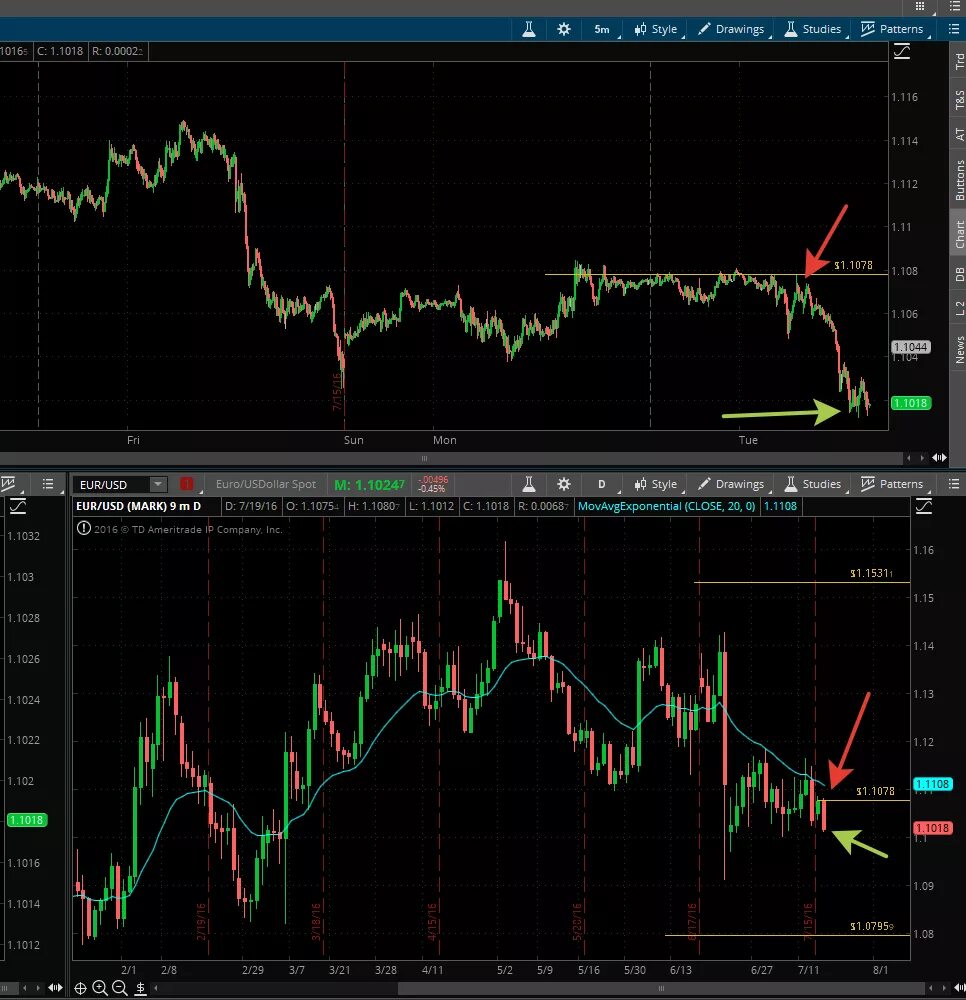Switch to the L2 side tab

click(958, 308)
